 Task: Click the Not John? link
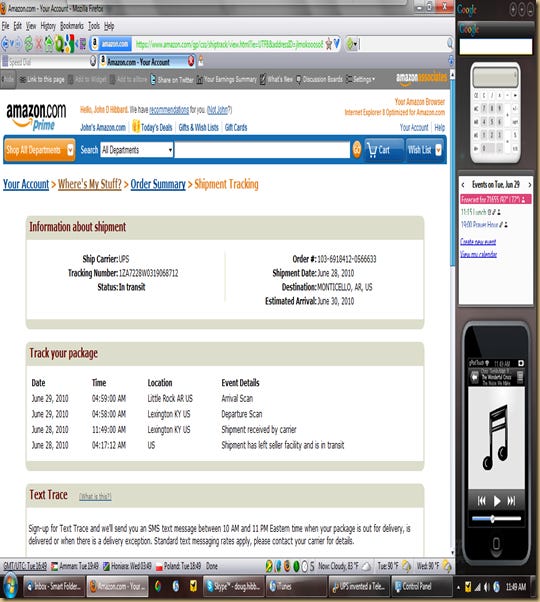pos(219,110)
